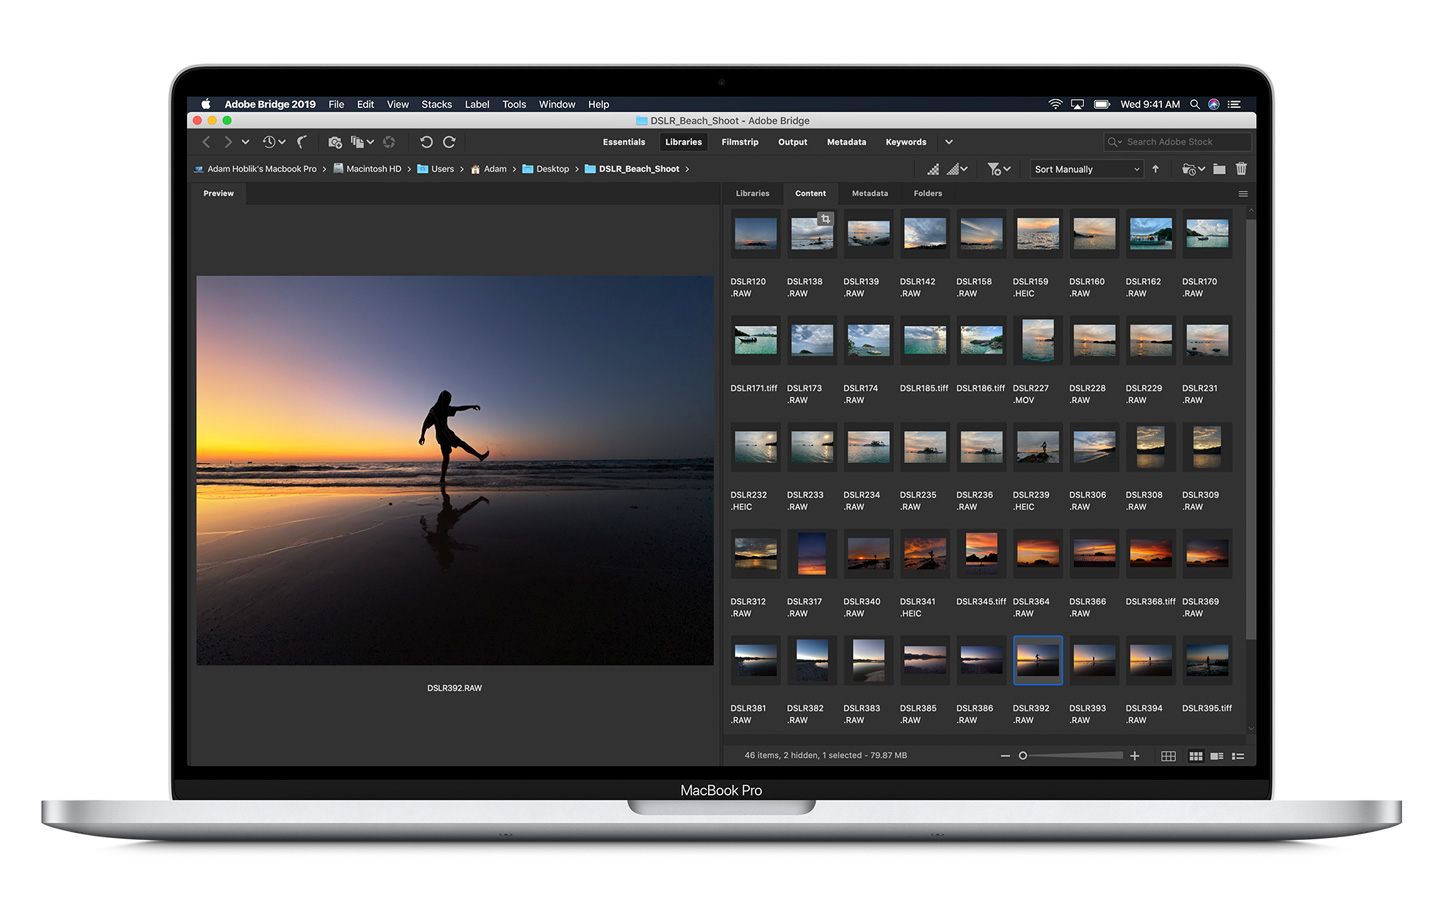
Task: Rotate image 90° clockwise
Action: pyautogui.click(x=449, y=142)
